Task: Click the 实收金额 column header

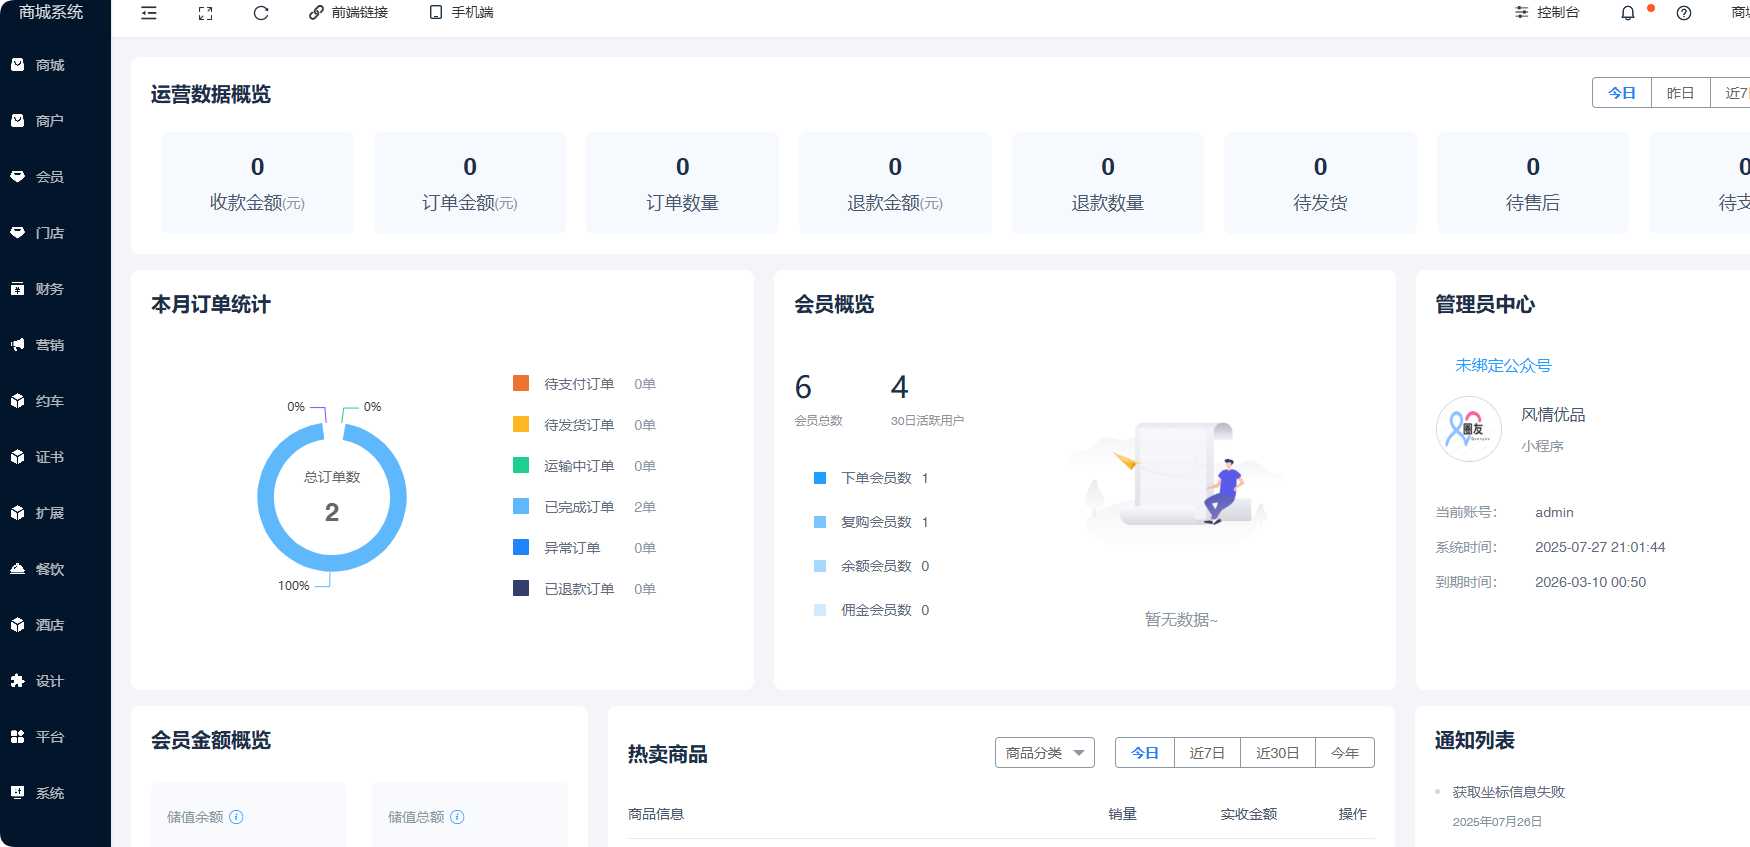Action: tap(1248, 814)
